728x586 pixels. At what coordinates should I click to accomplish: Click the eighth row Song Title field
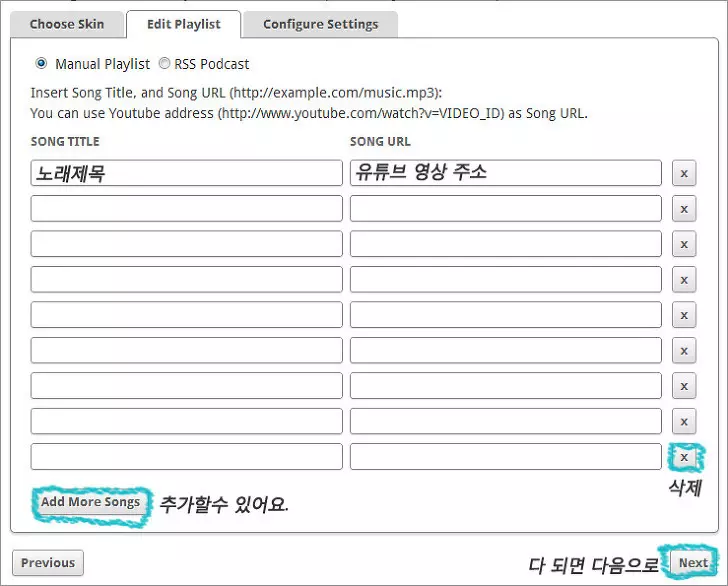point(187,421)
